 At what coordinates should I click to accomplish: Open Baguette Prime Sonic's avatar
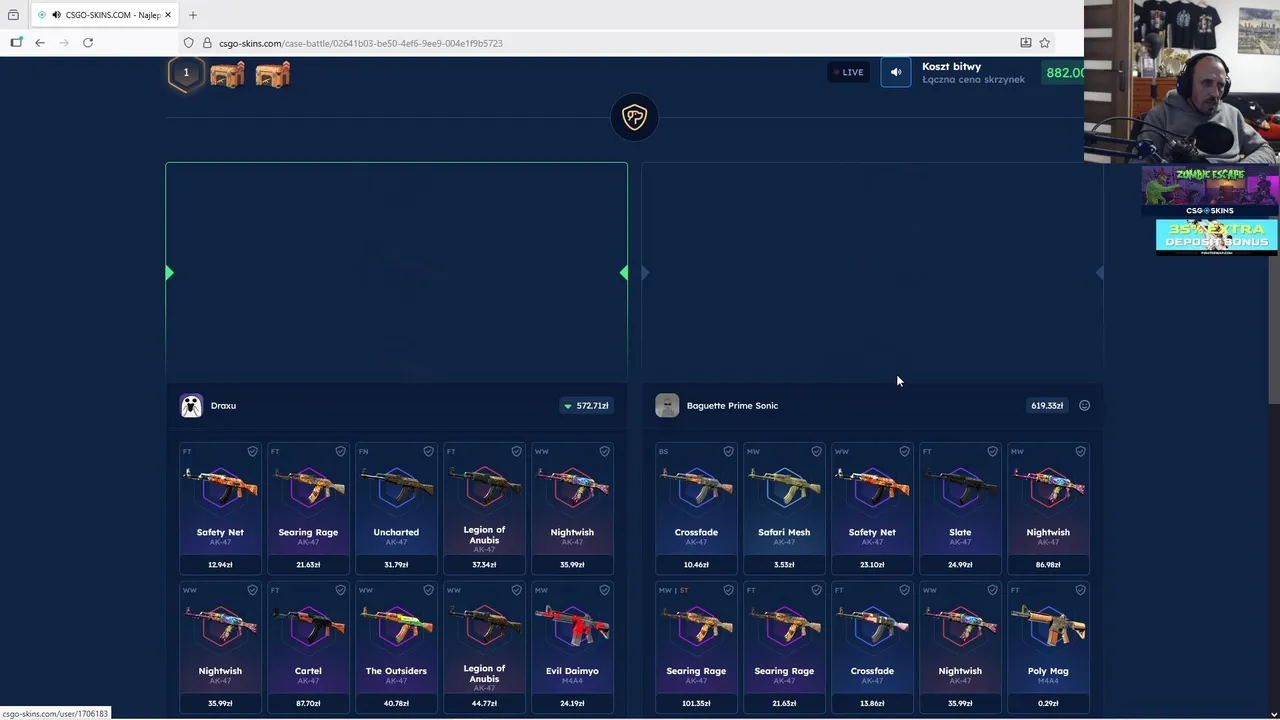[x=667, y=405]
